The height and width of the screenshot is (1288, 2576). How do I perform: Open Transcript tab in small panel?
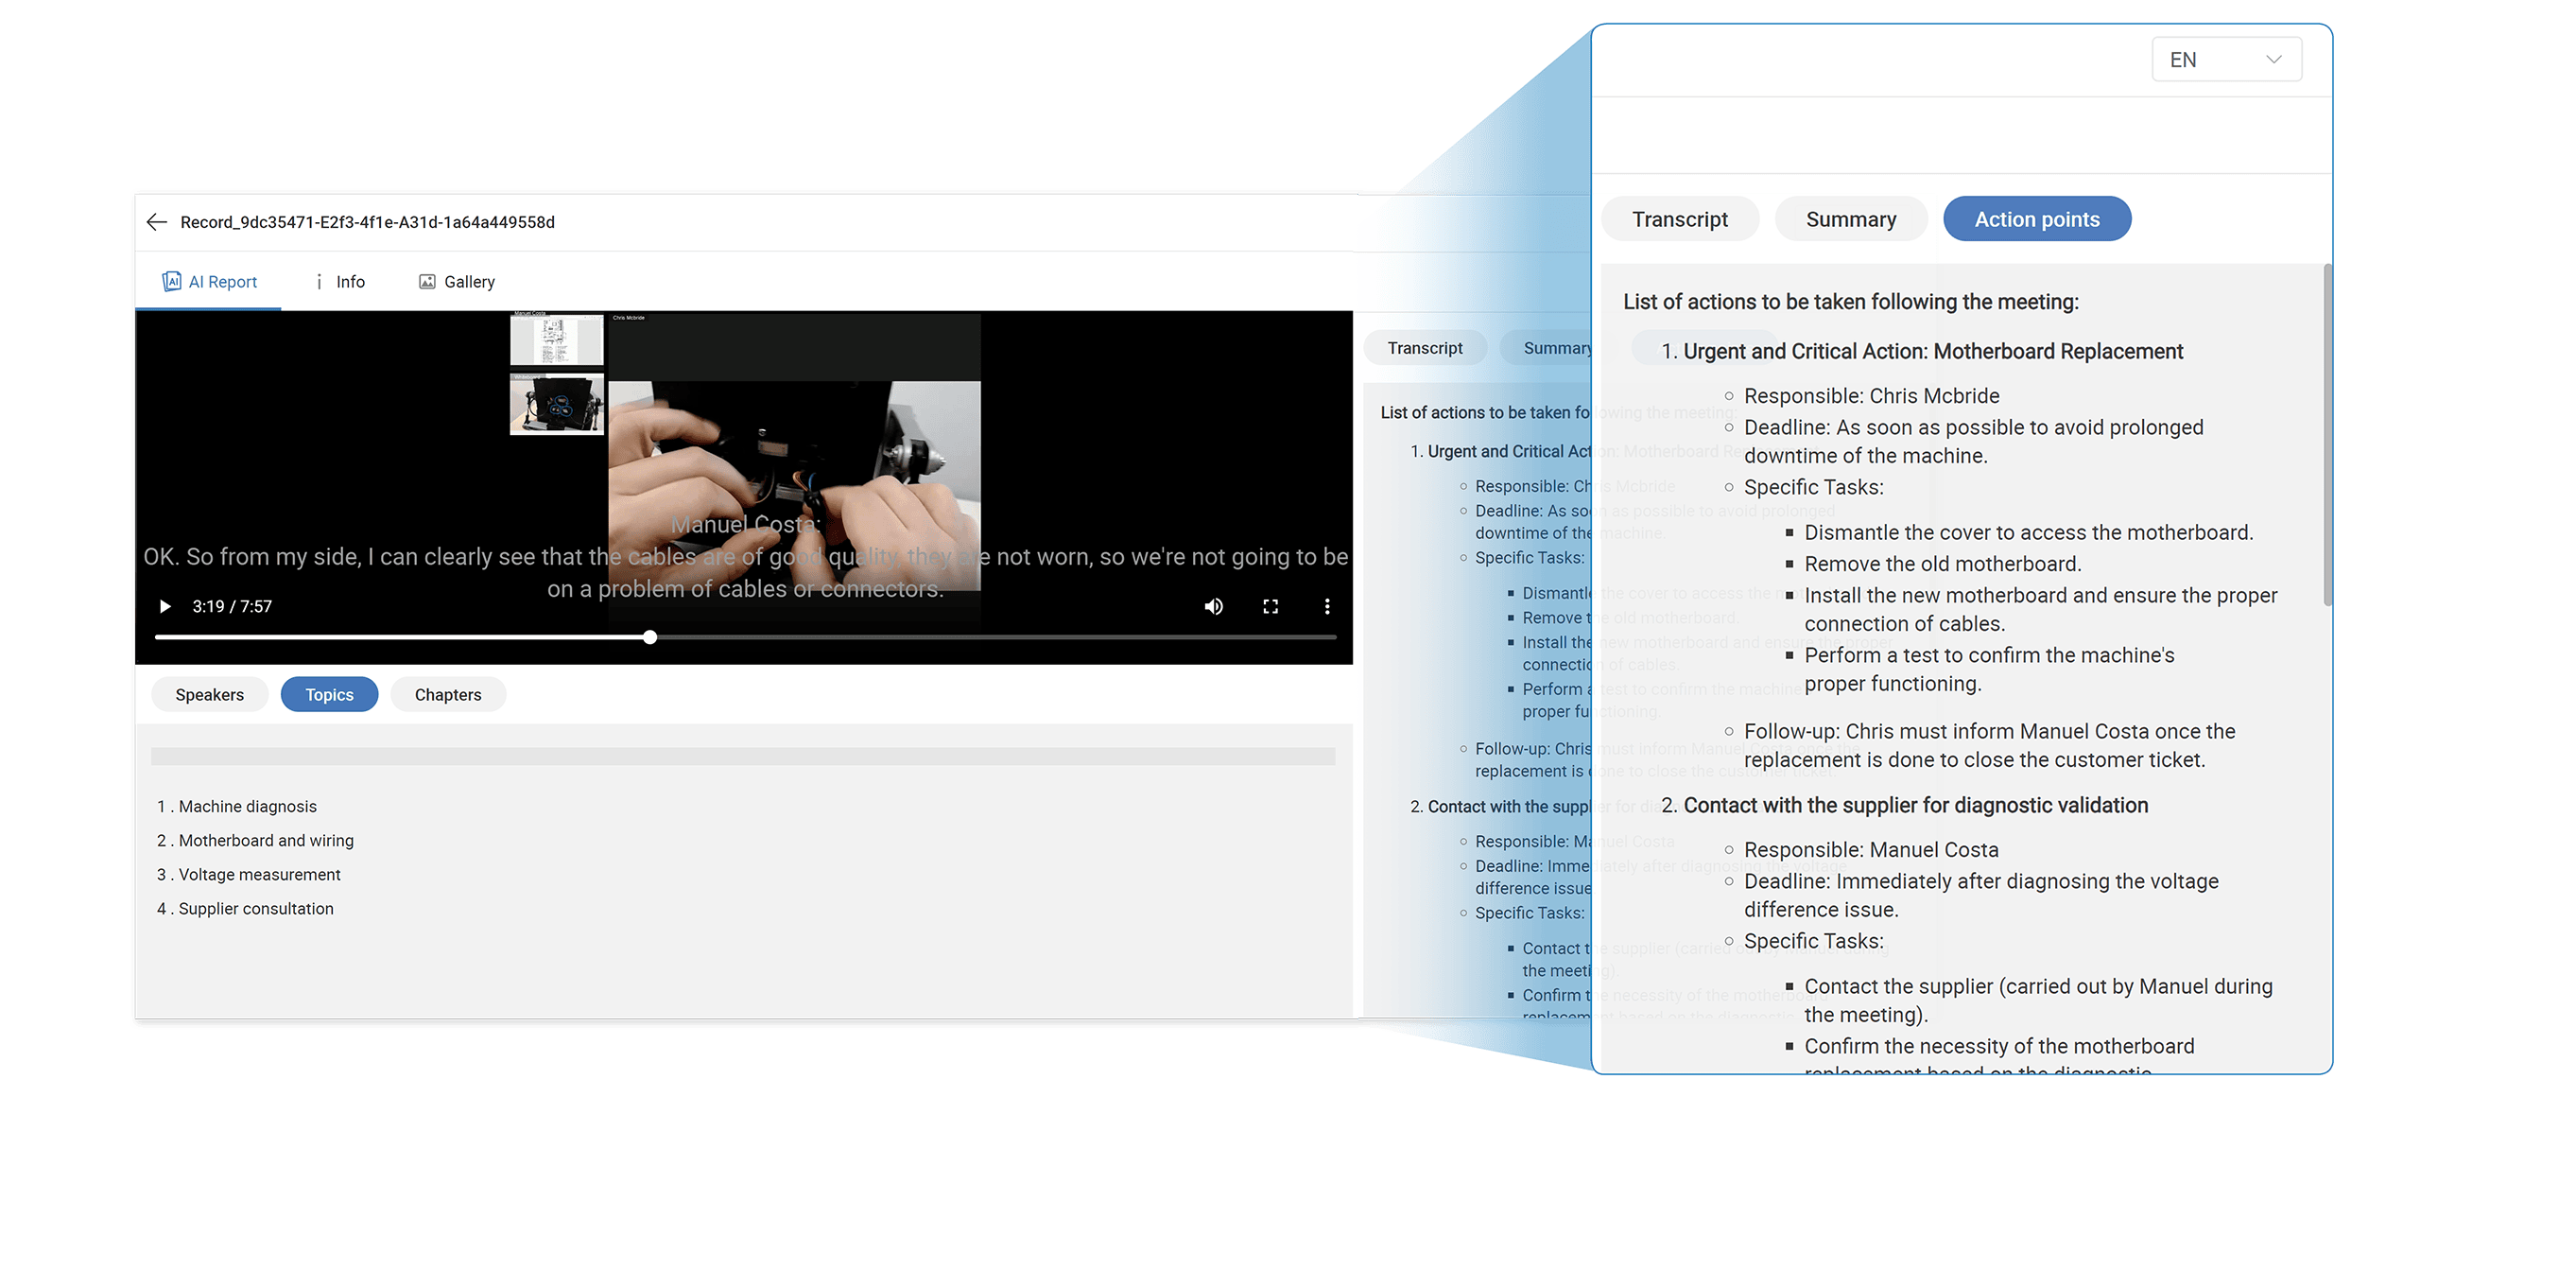click(1425, 348)
